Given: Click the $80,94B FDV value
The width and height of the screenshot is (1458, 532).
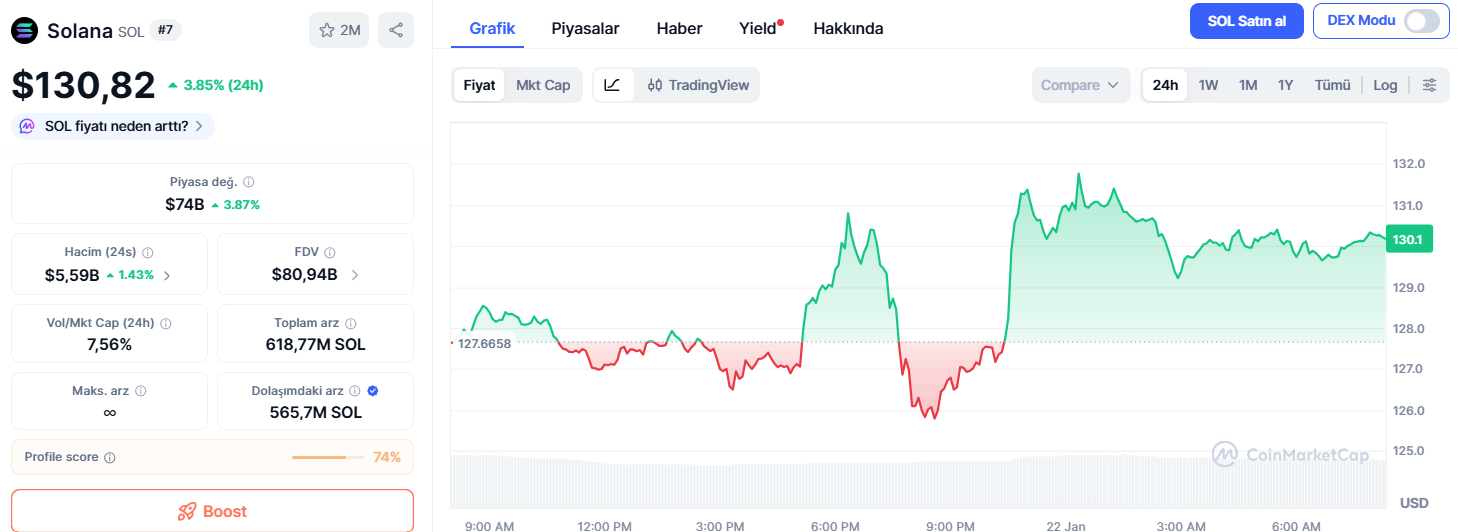Looking at the screenshot, I should (304, 274).
